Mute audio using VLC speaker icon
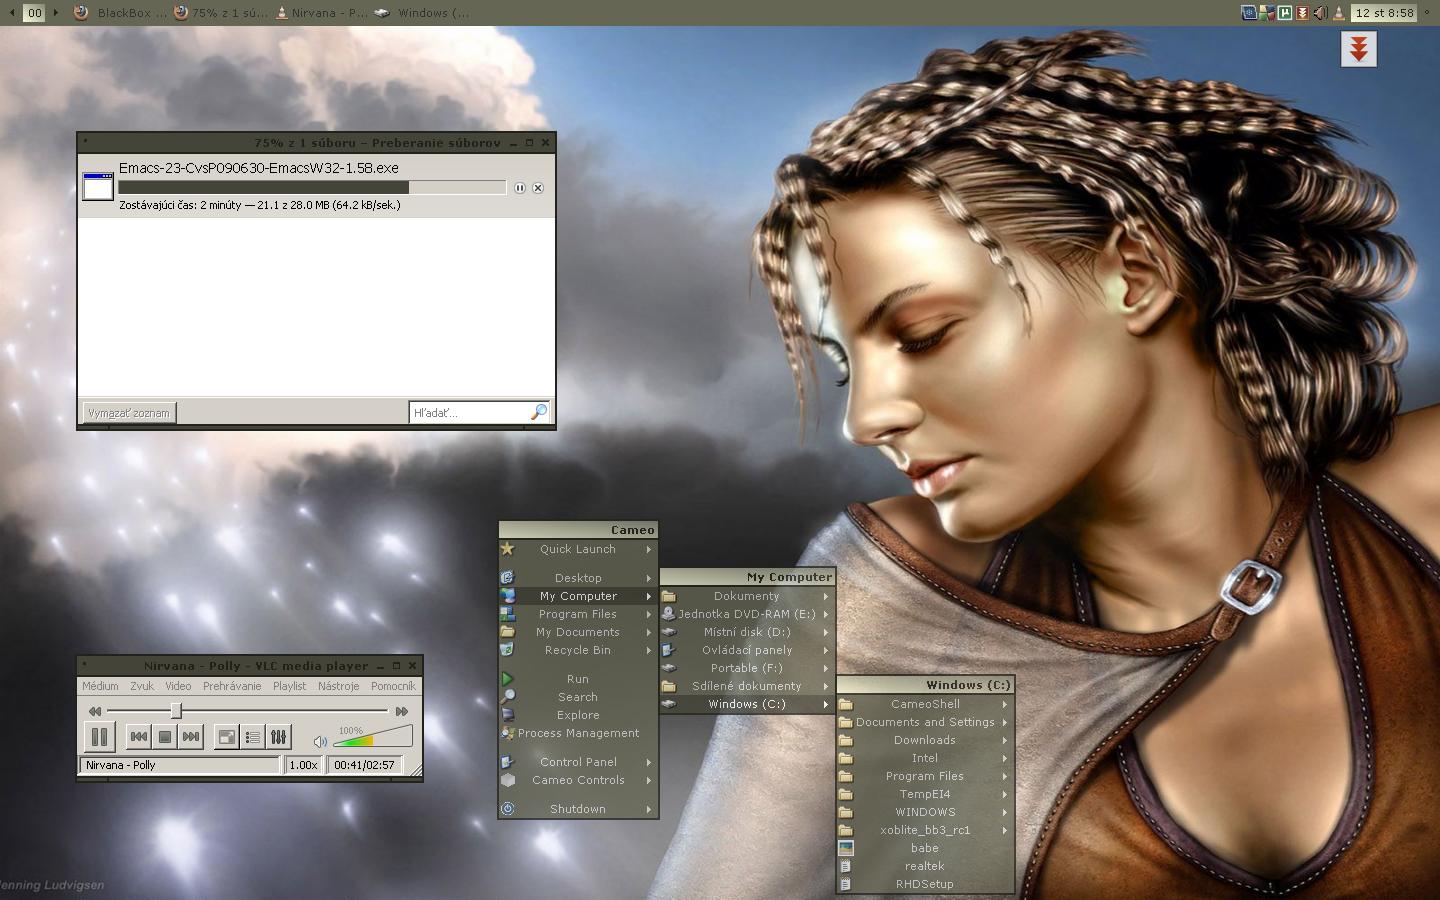The width and height of the screenshot is (1440, 900). [x=320, y=741]
